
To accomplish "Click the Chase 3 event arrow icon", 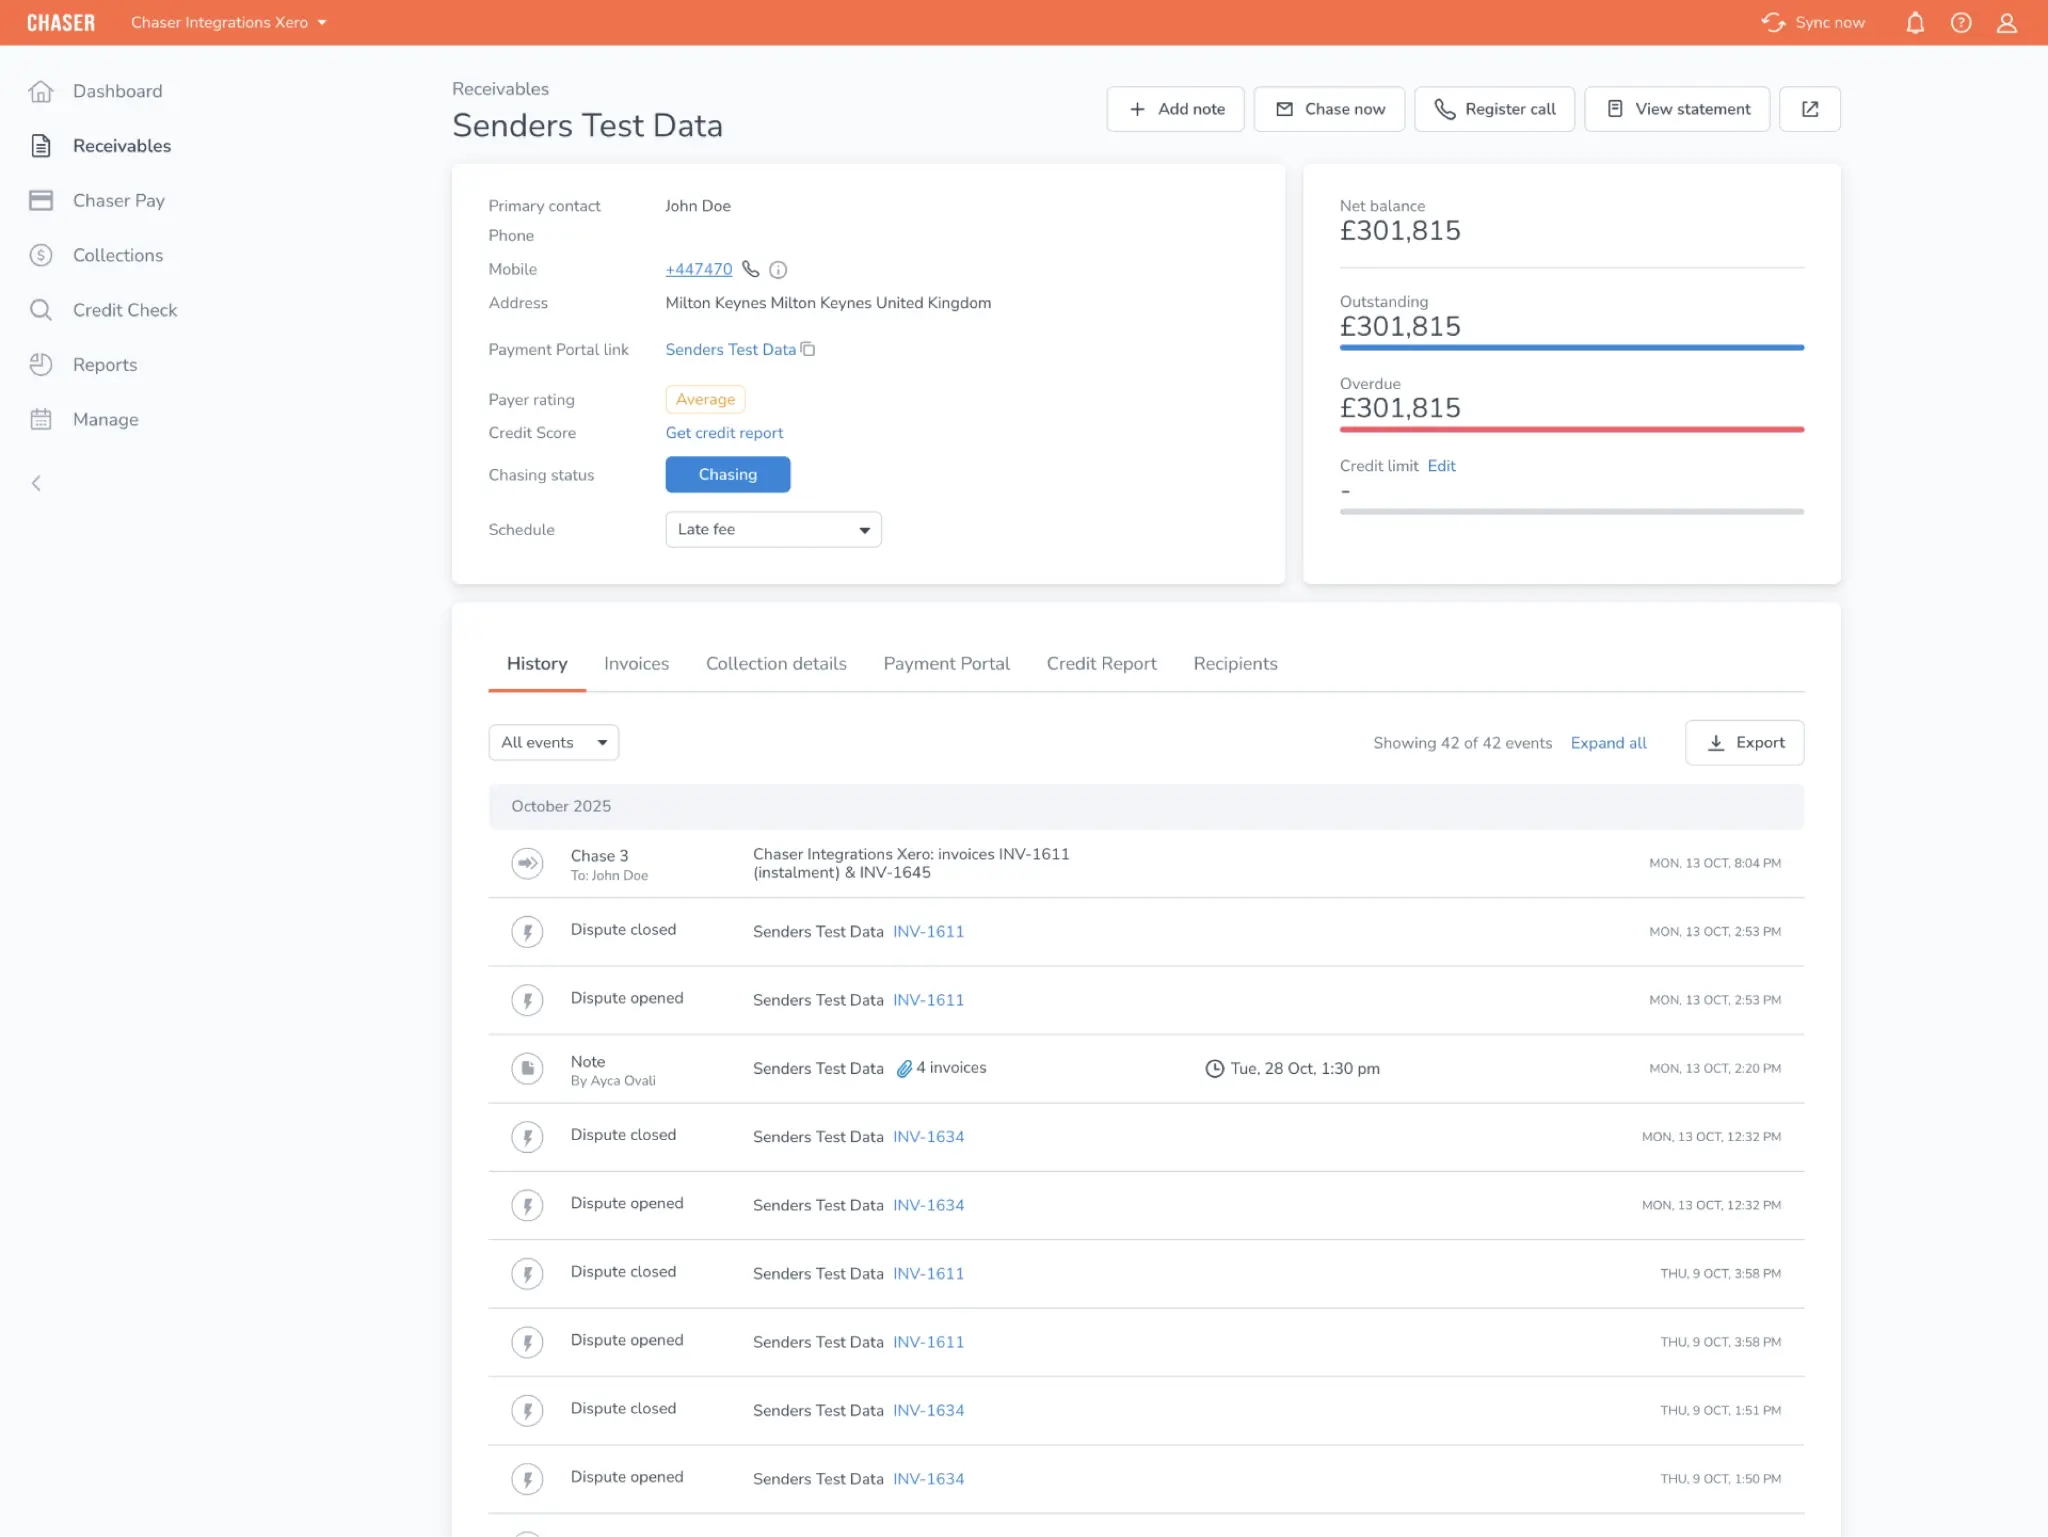I will coord(527,863).
